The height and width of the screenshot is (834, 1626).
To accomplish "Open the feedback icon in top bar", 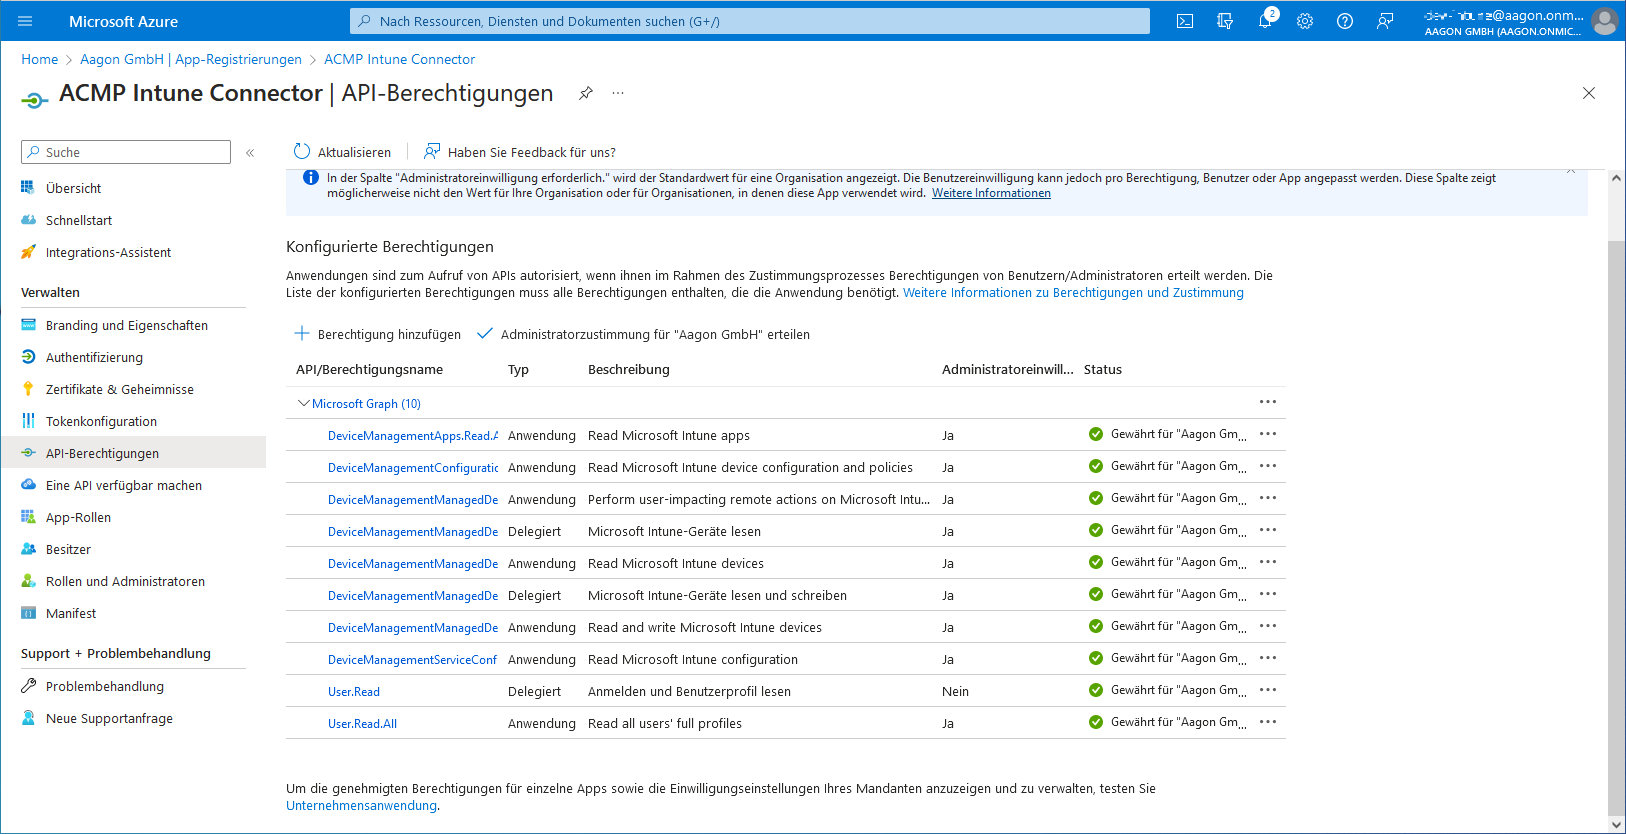I will click(x=1385, y=21).
